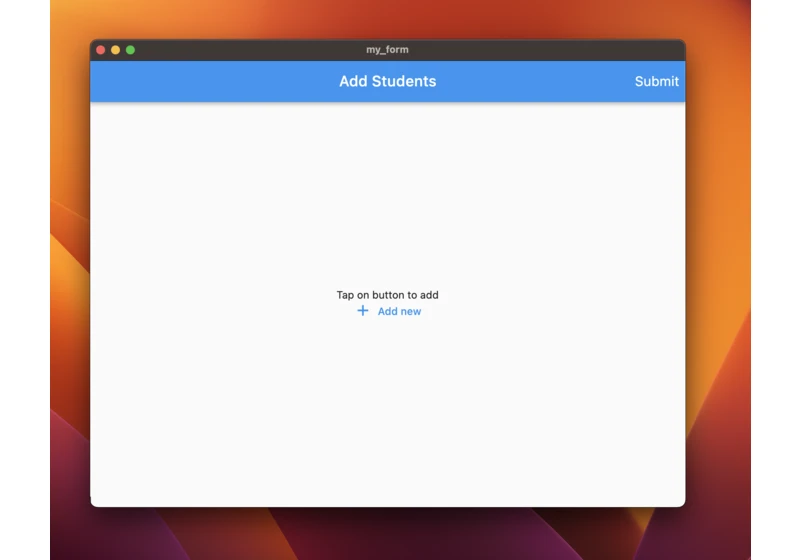Close the my_form window with red button
Viewport: 800px width, 560px height.
(101, 50)
